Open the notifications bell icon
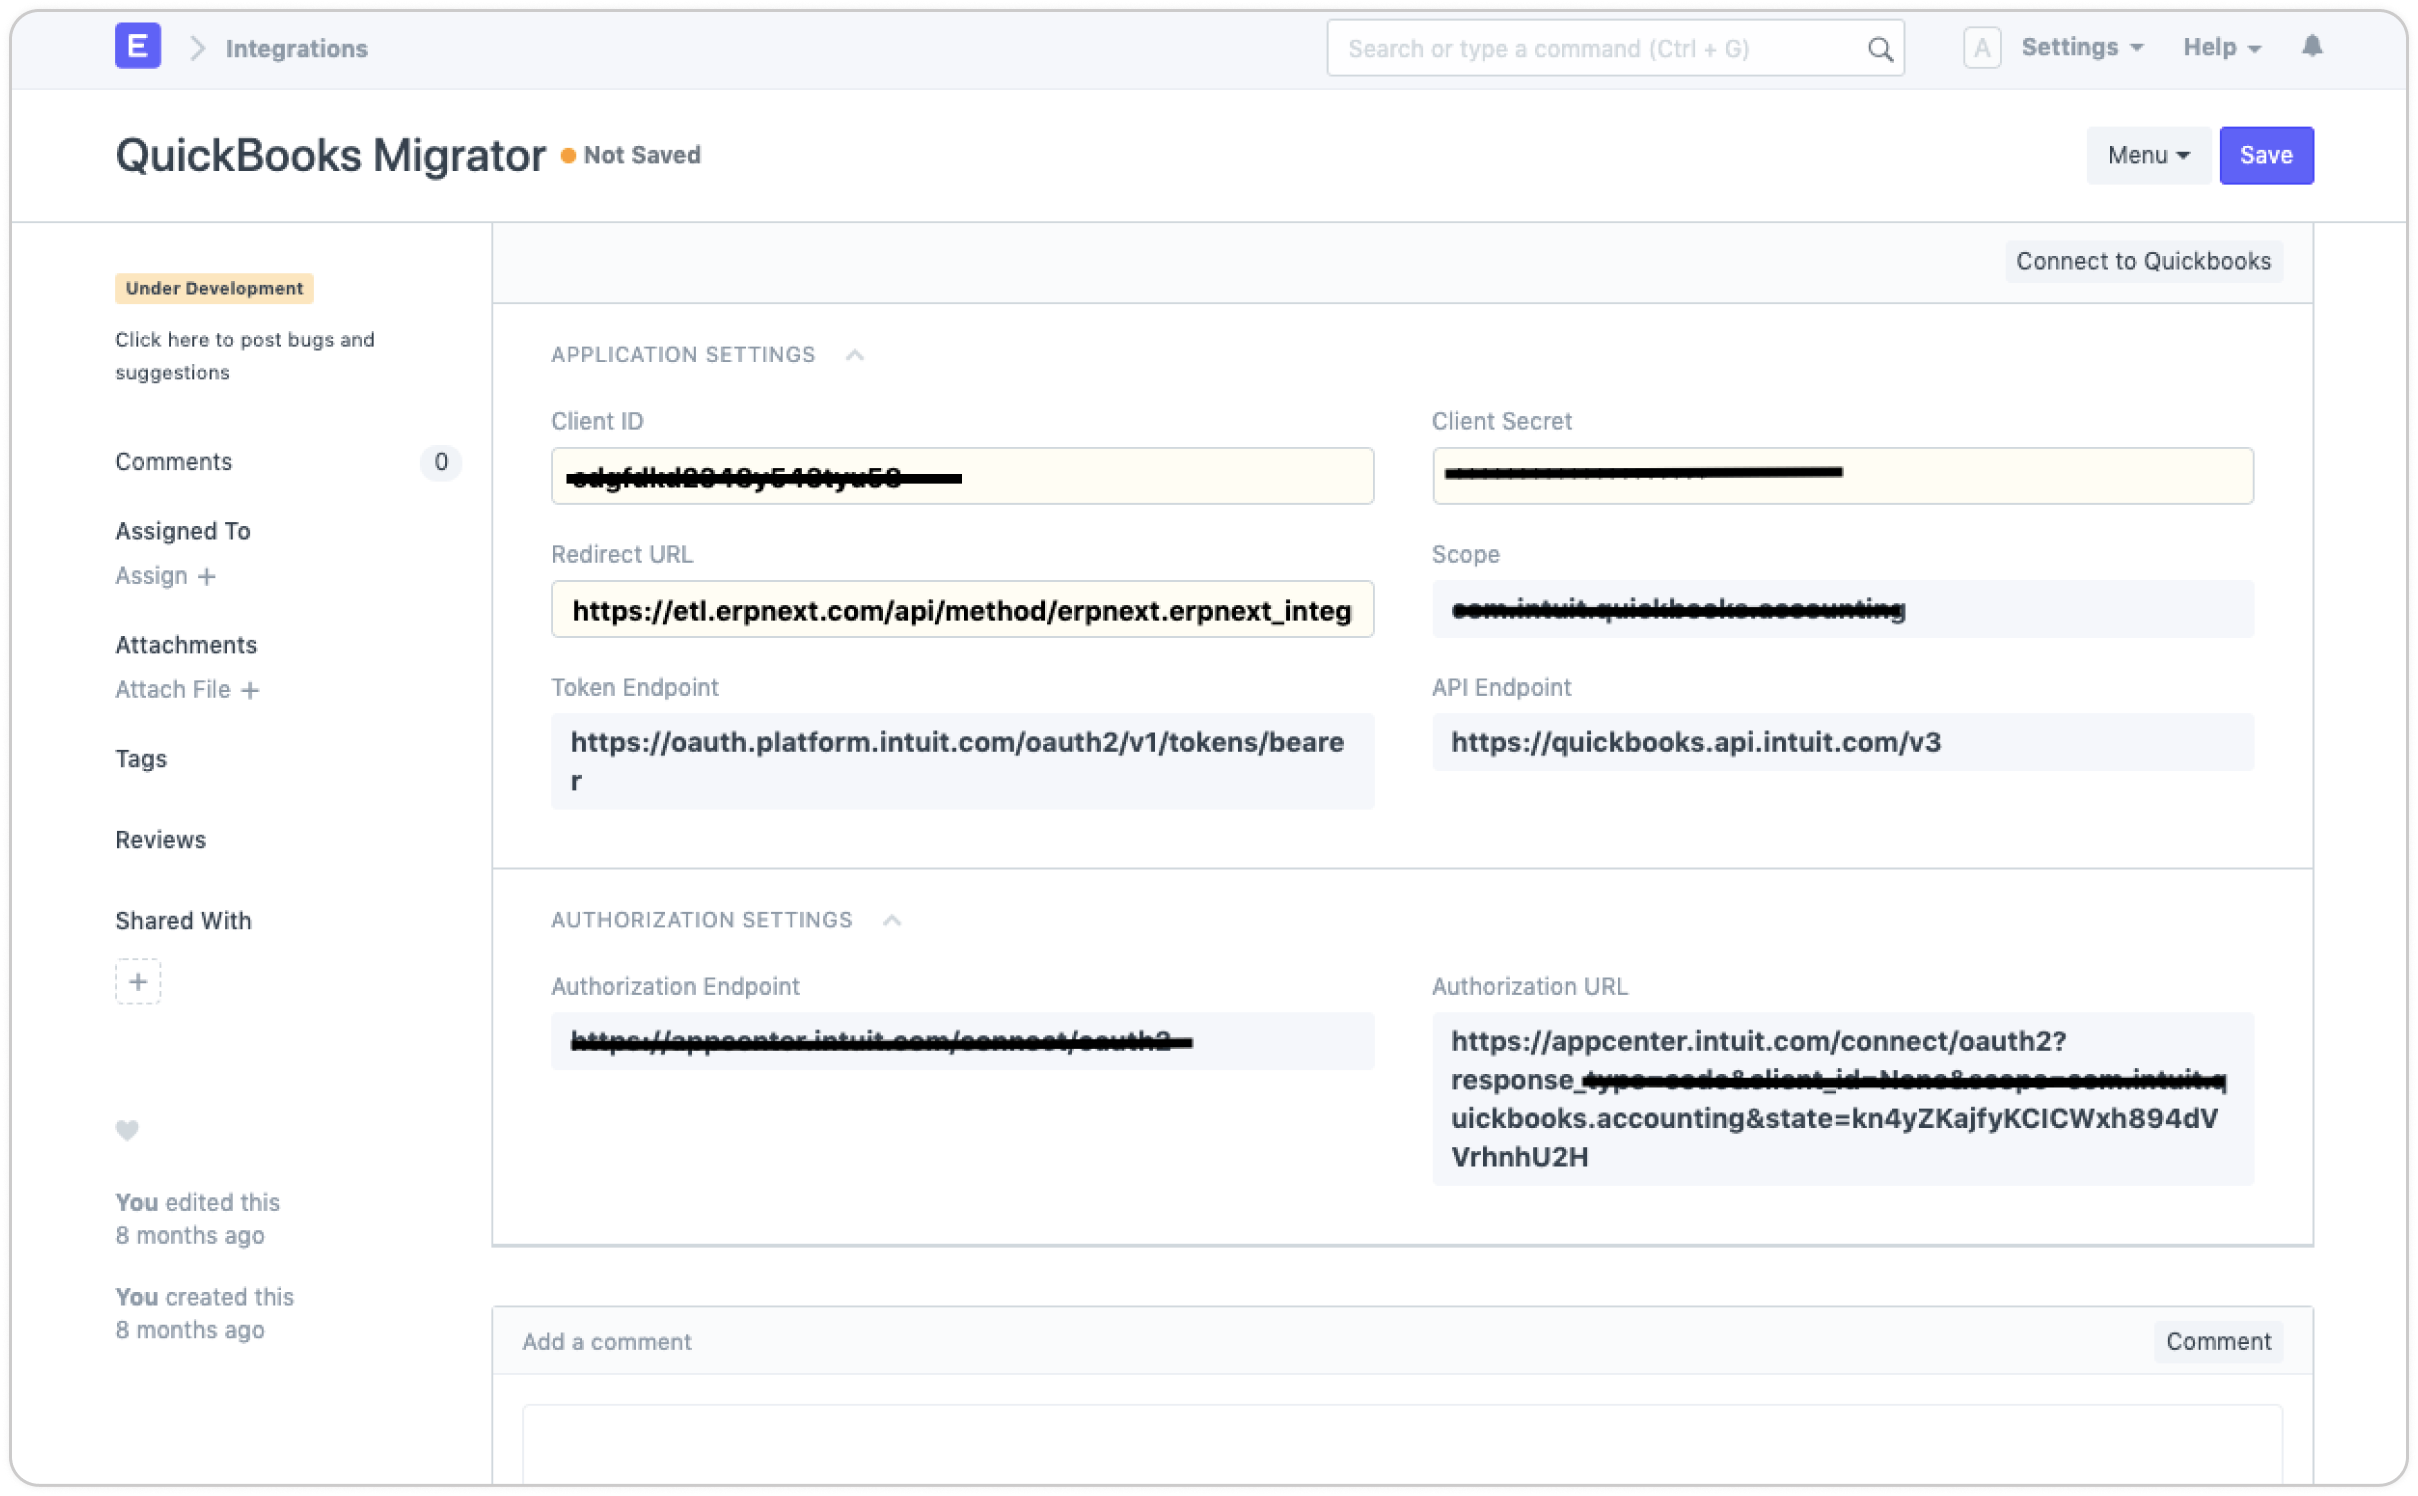2418x1496 pixels. [x=2311, y=46]
